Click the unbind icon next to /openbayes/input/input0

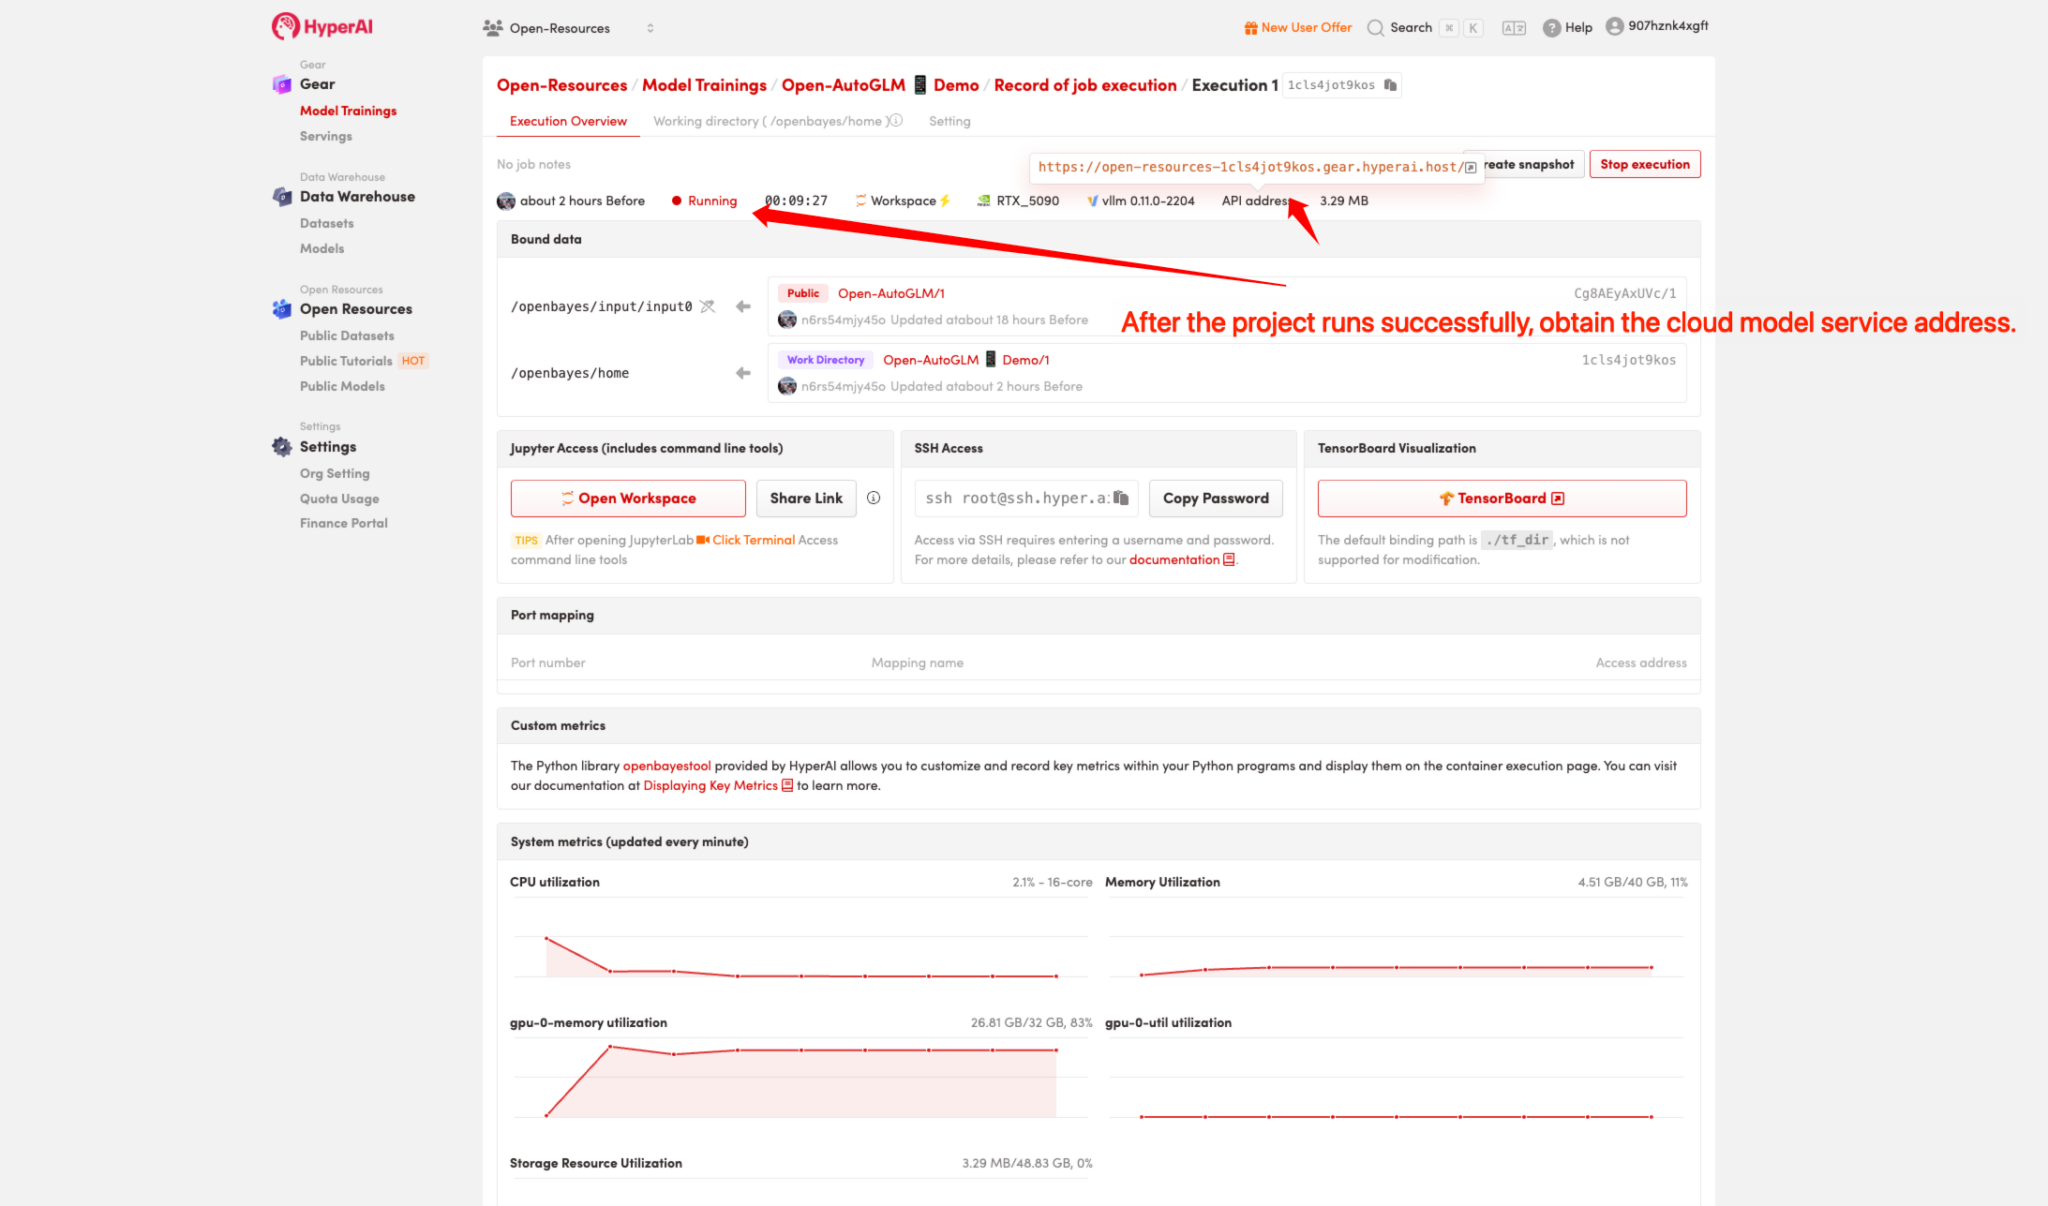pos(708,306)
